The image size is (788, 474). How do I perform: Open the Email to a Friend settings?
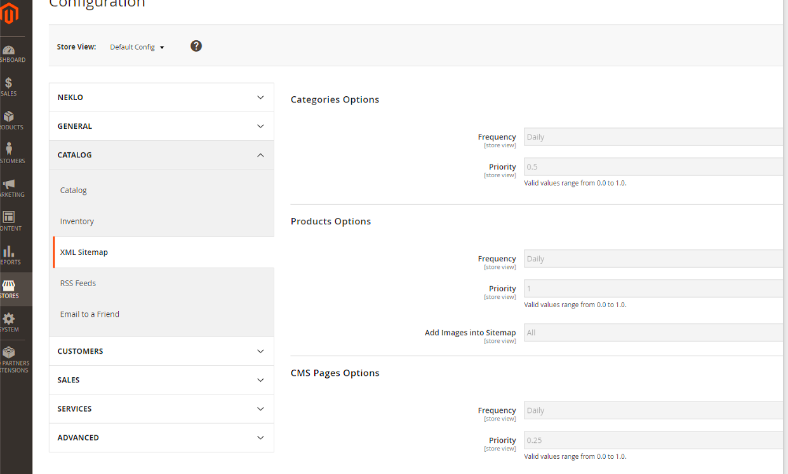pos(90,314)
